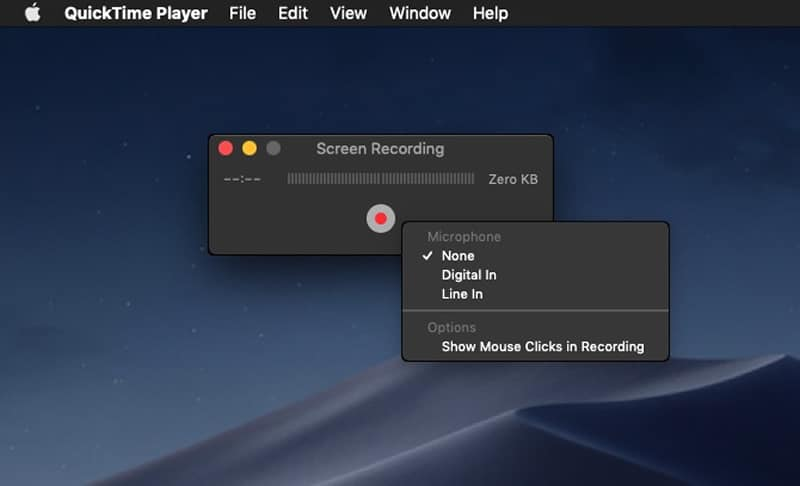This screenshot has width=800, height=486.
Task: Close the Screen Recording window
Action: tap(226, 148)
